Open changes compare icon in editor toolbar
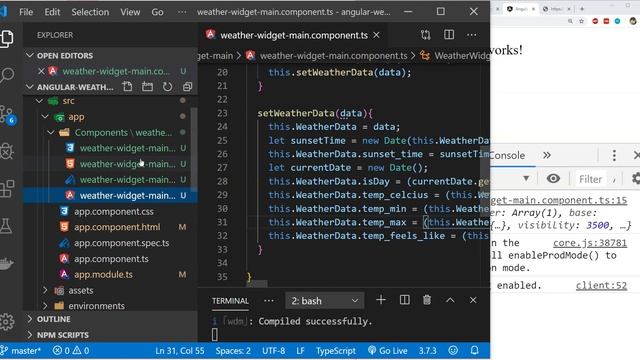Image resolution: width=640 pixels, height=360 pixels. 426,35
